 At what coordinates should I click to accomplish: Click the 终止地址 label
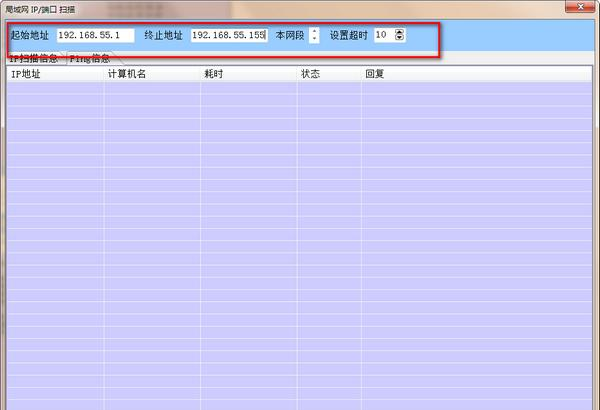click(x=163, y=35)
